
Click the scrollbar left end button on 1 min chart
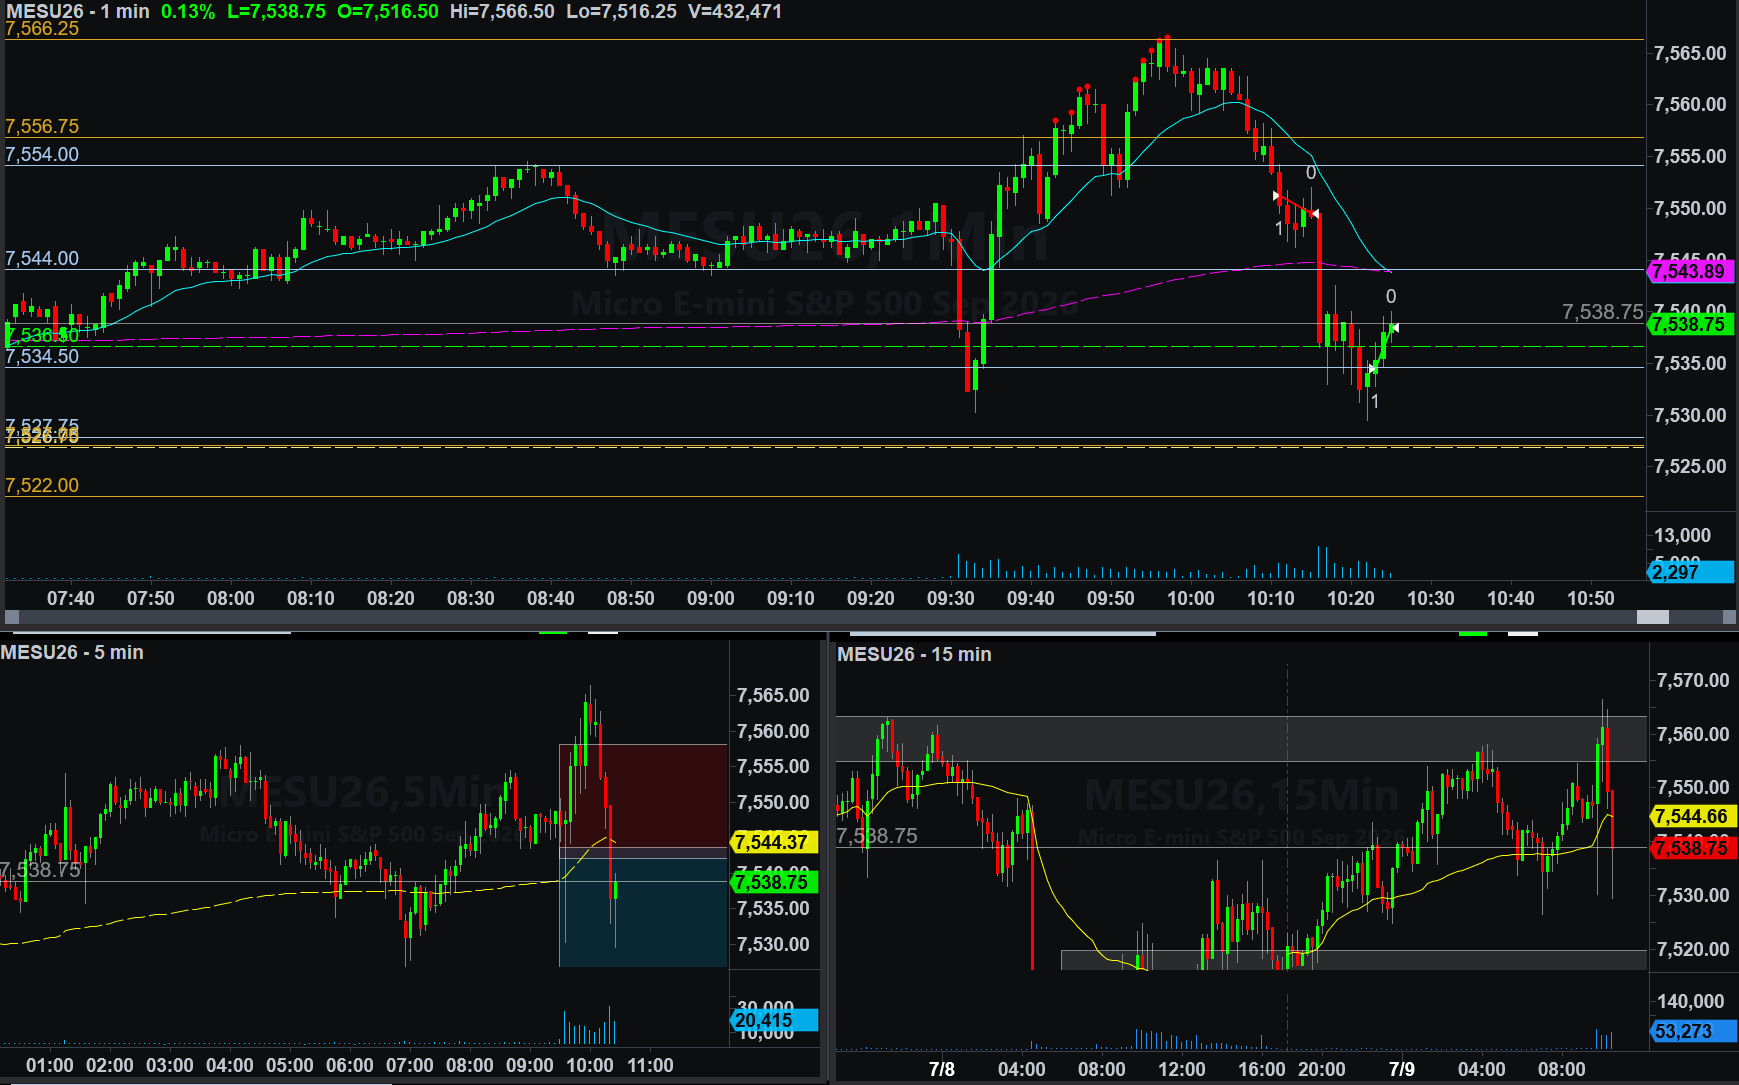pyautogui.click(x=12, y=617)
